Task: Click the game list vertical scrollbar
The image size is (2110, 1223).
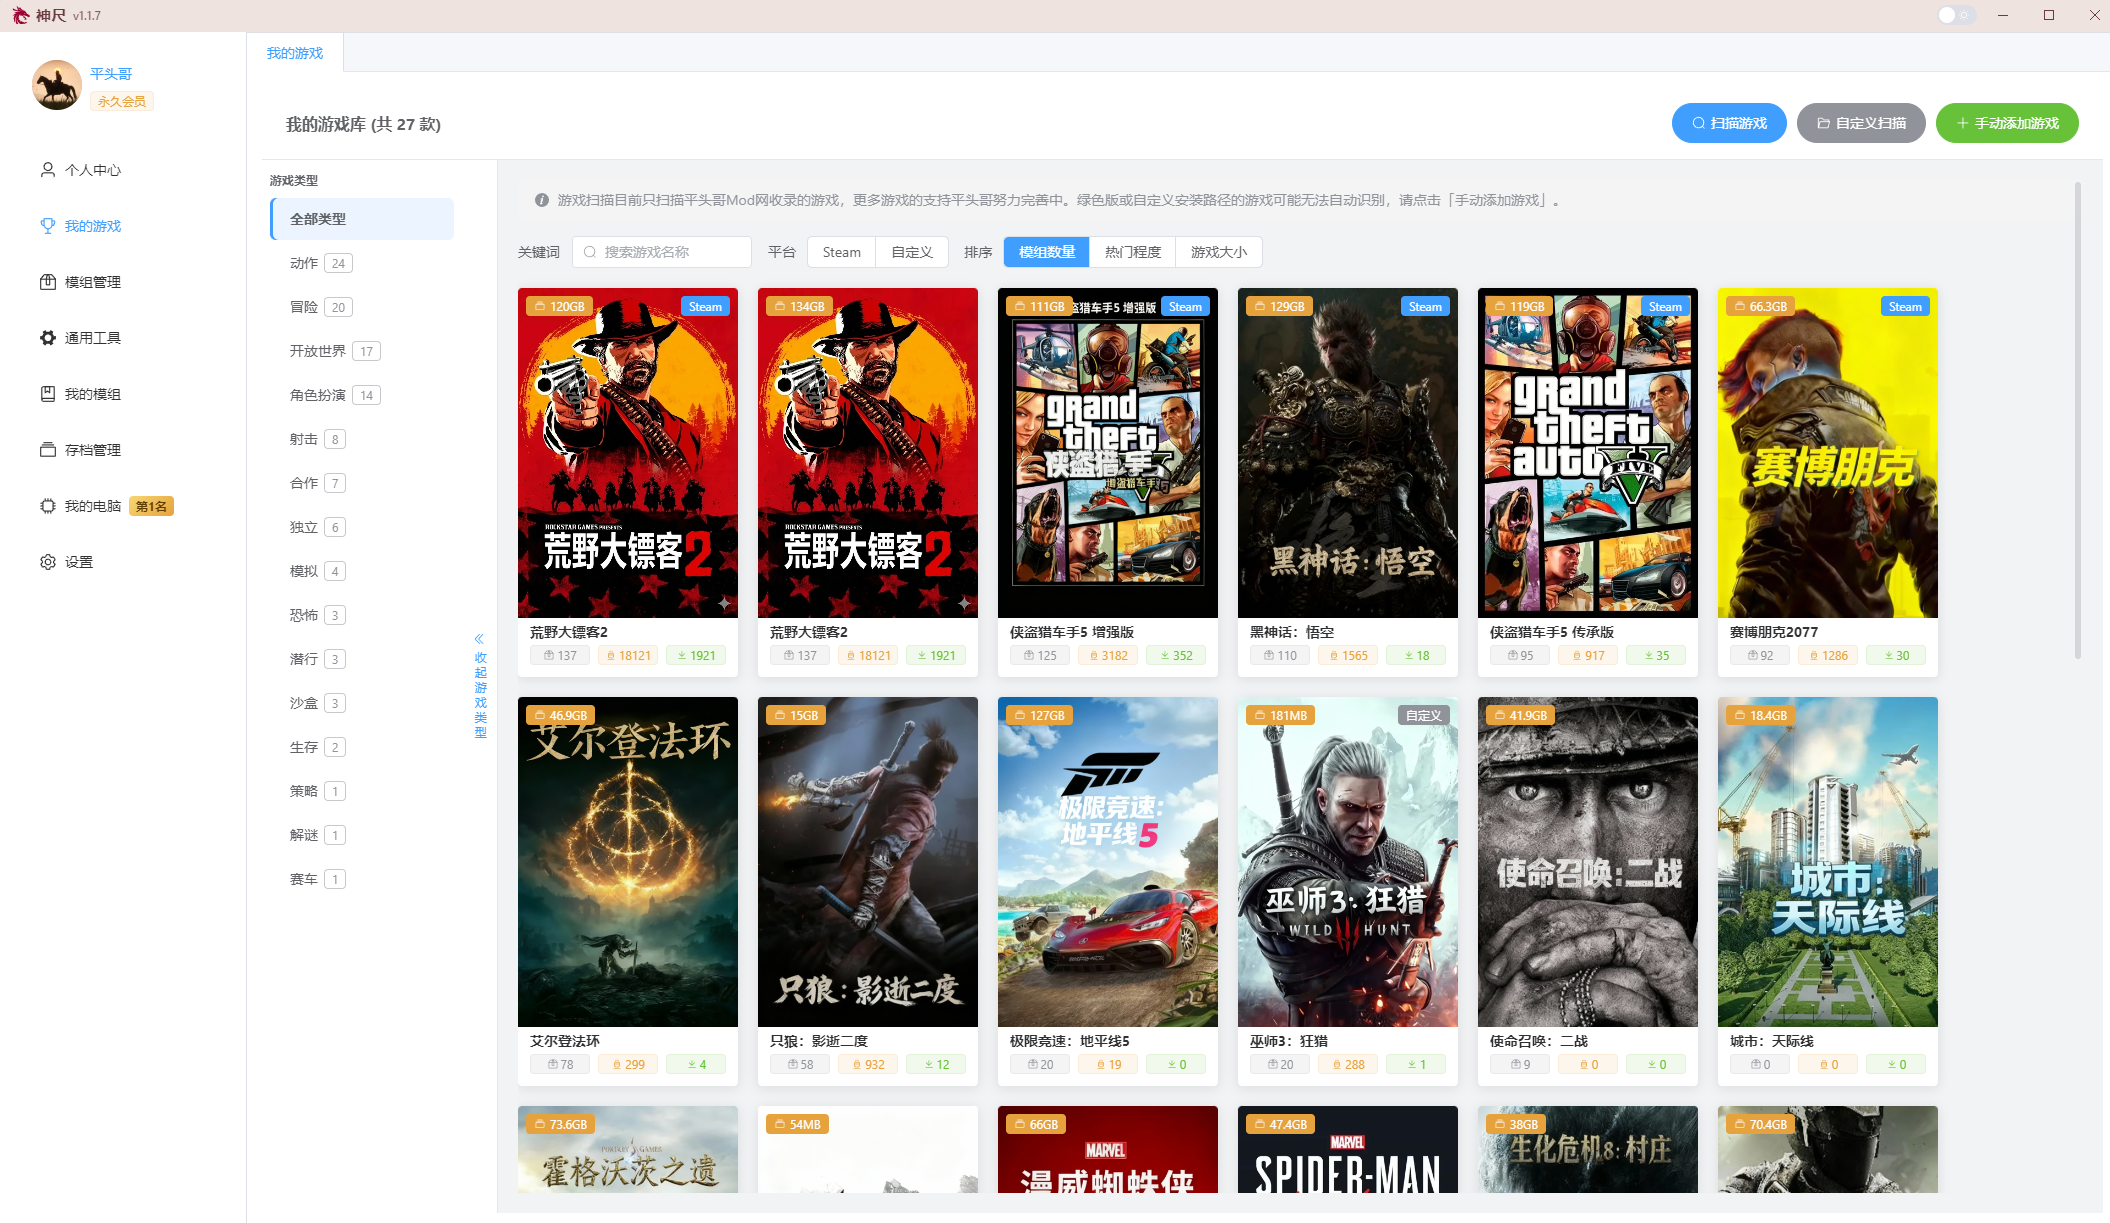Action: pos(2078,420)
